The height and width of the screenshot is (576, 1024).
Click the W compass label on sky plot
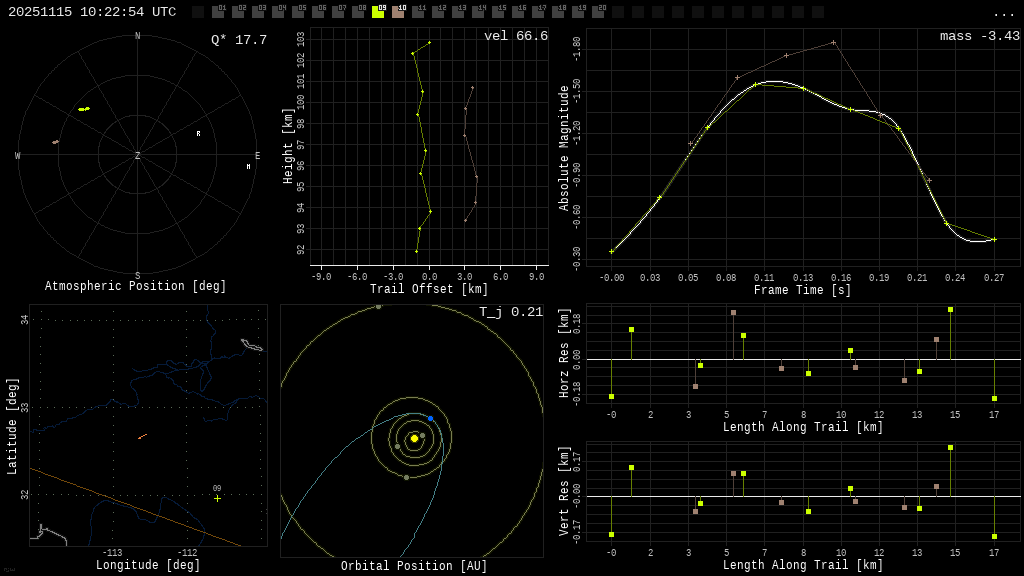tap(18, 155)
